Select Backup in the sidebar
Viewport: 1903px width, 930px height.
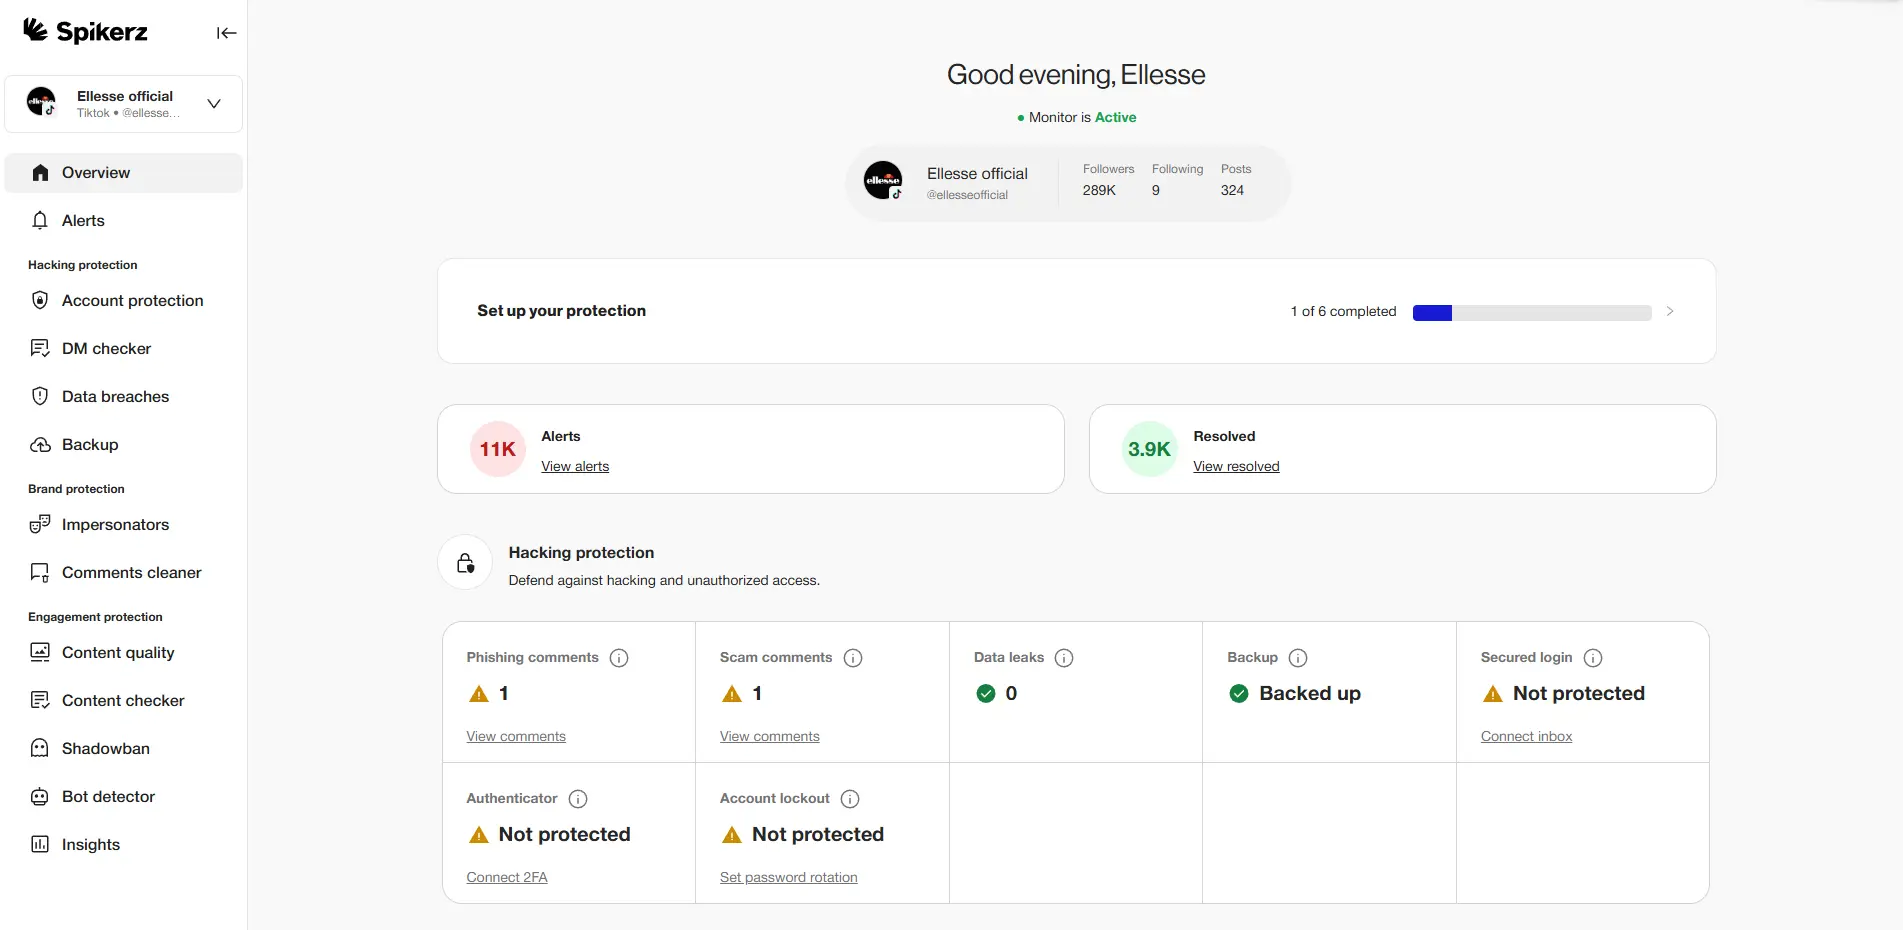[x=124, y=445]
